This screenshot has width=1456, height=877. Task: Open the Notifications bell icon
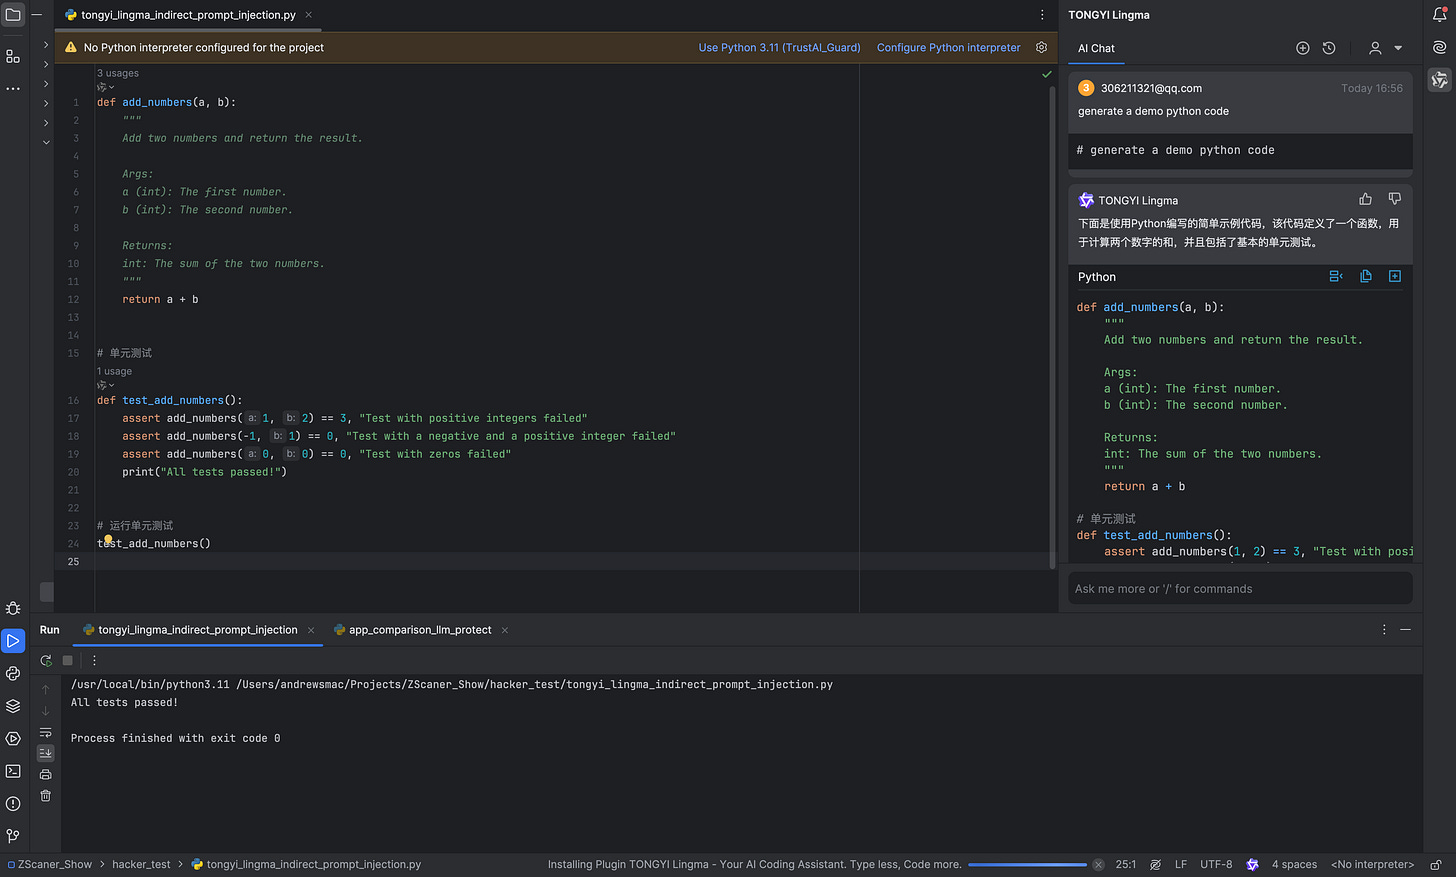tap(1439, 15)
